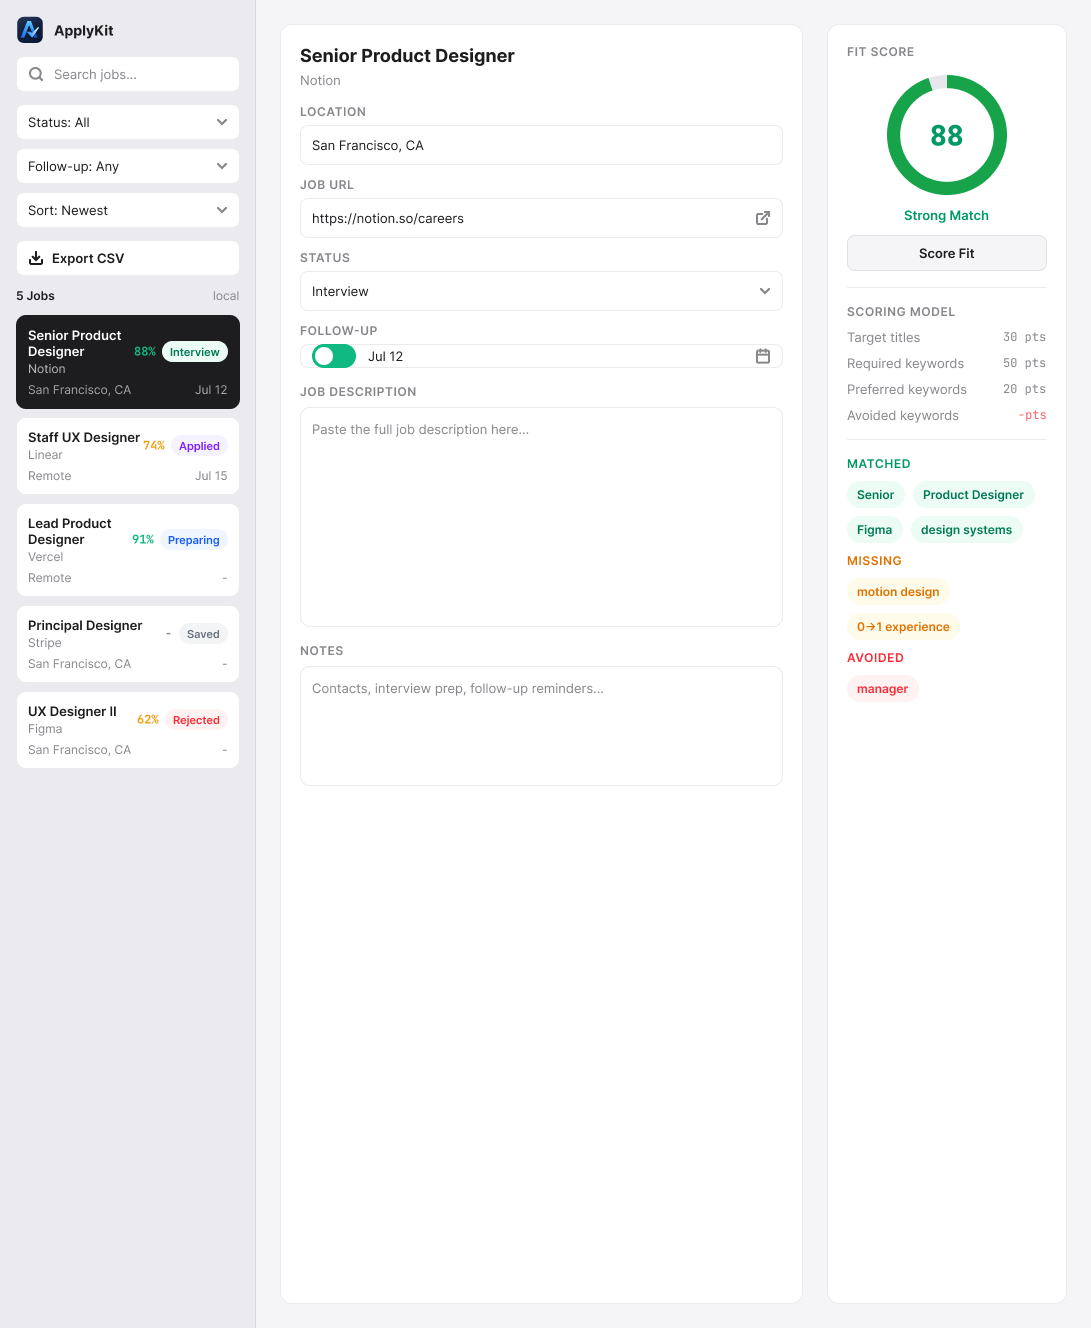Click the Export CSV download icon
Image resolution: width=1091 pixels, height=1328 pixels.
tap(36, 258)
